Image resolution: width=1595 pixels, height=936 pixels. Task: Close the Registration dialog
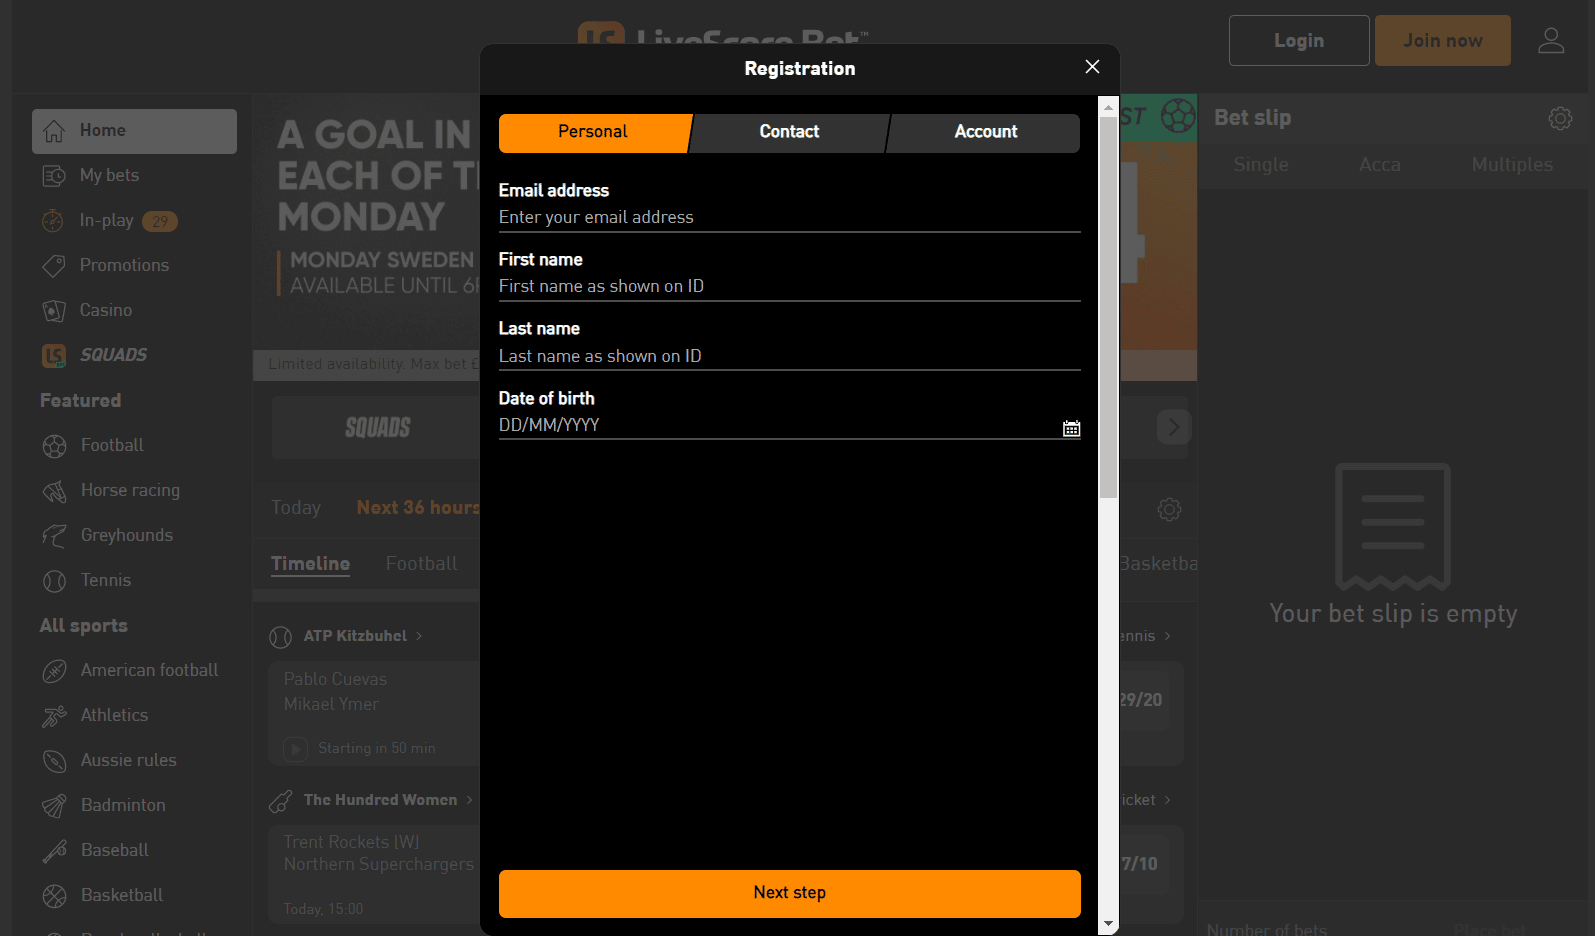click(1092, 67)
